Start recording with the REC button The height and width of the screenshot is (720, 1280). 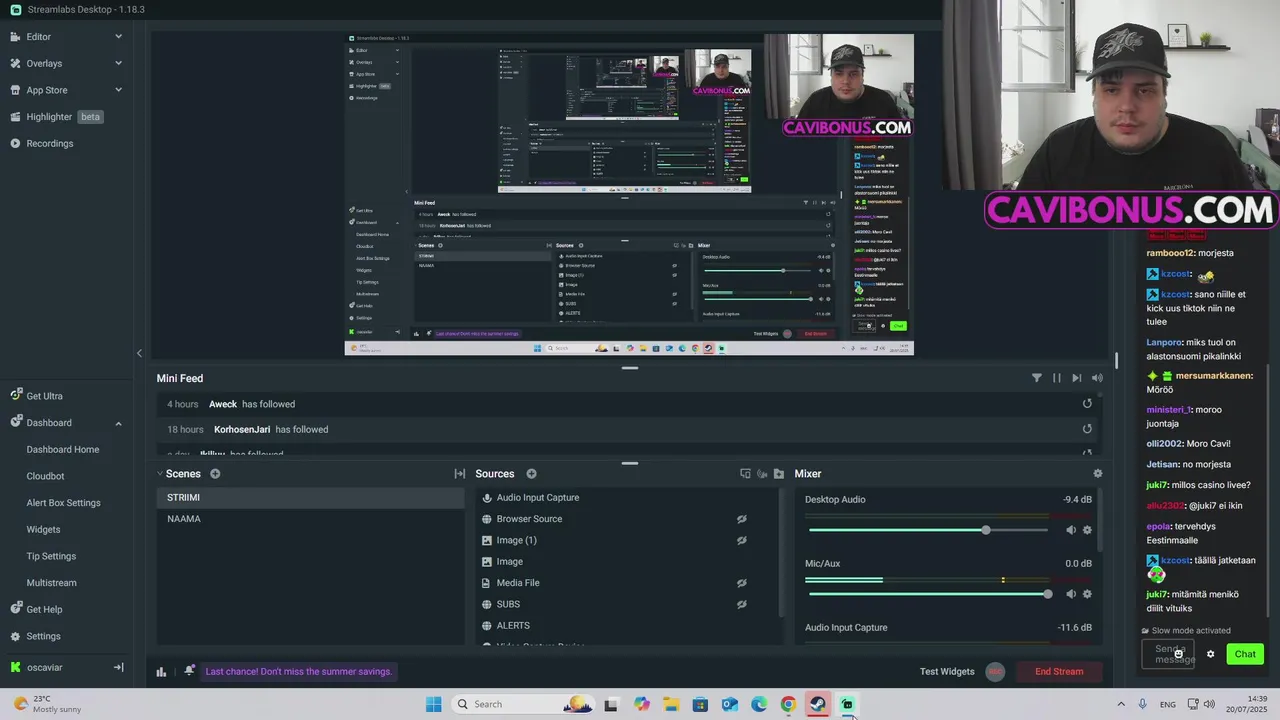995,672
